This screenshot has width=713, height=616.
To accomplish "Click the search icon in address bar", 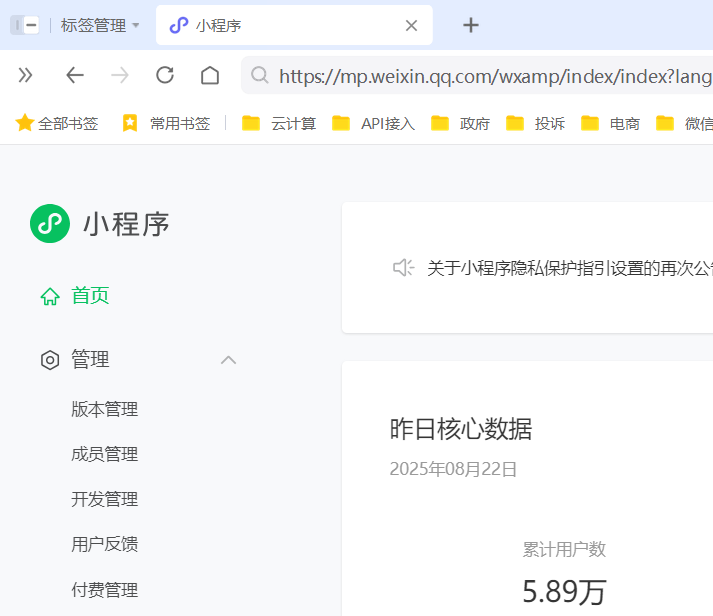I will 260,75.
